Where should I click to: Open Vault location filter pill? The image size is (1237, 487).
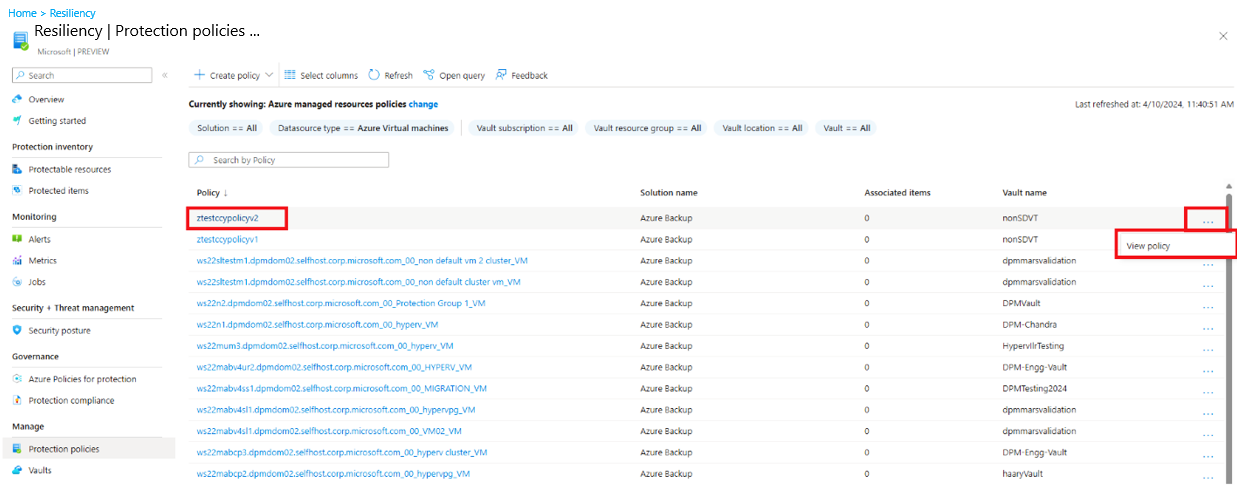pyautogui.click(x=762, y=128)
